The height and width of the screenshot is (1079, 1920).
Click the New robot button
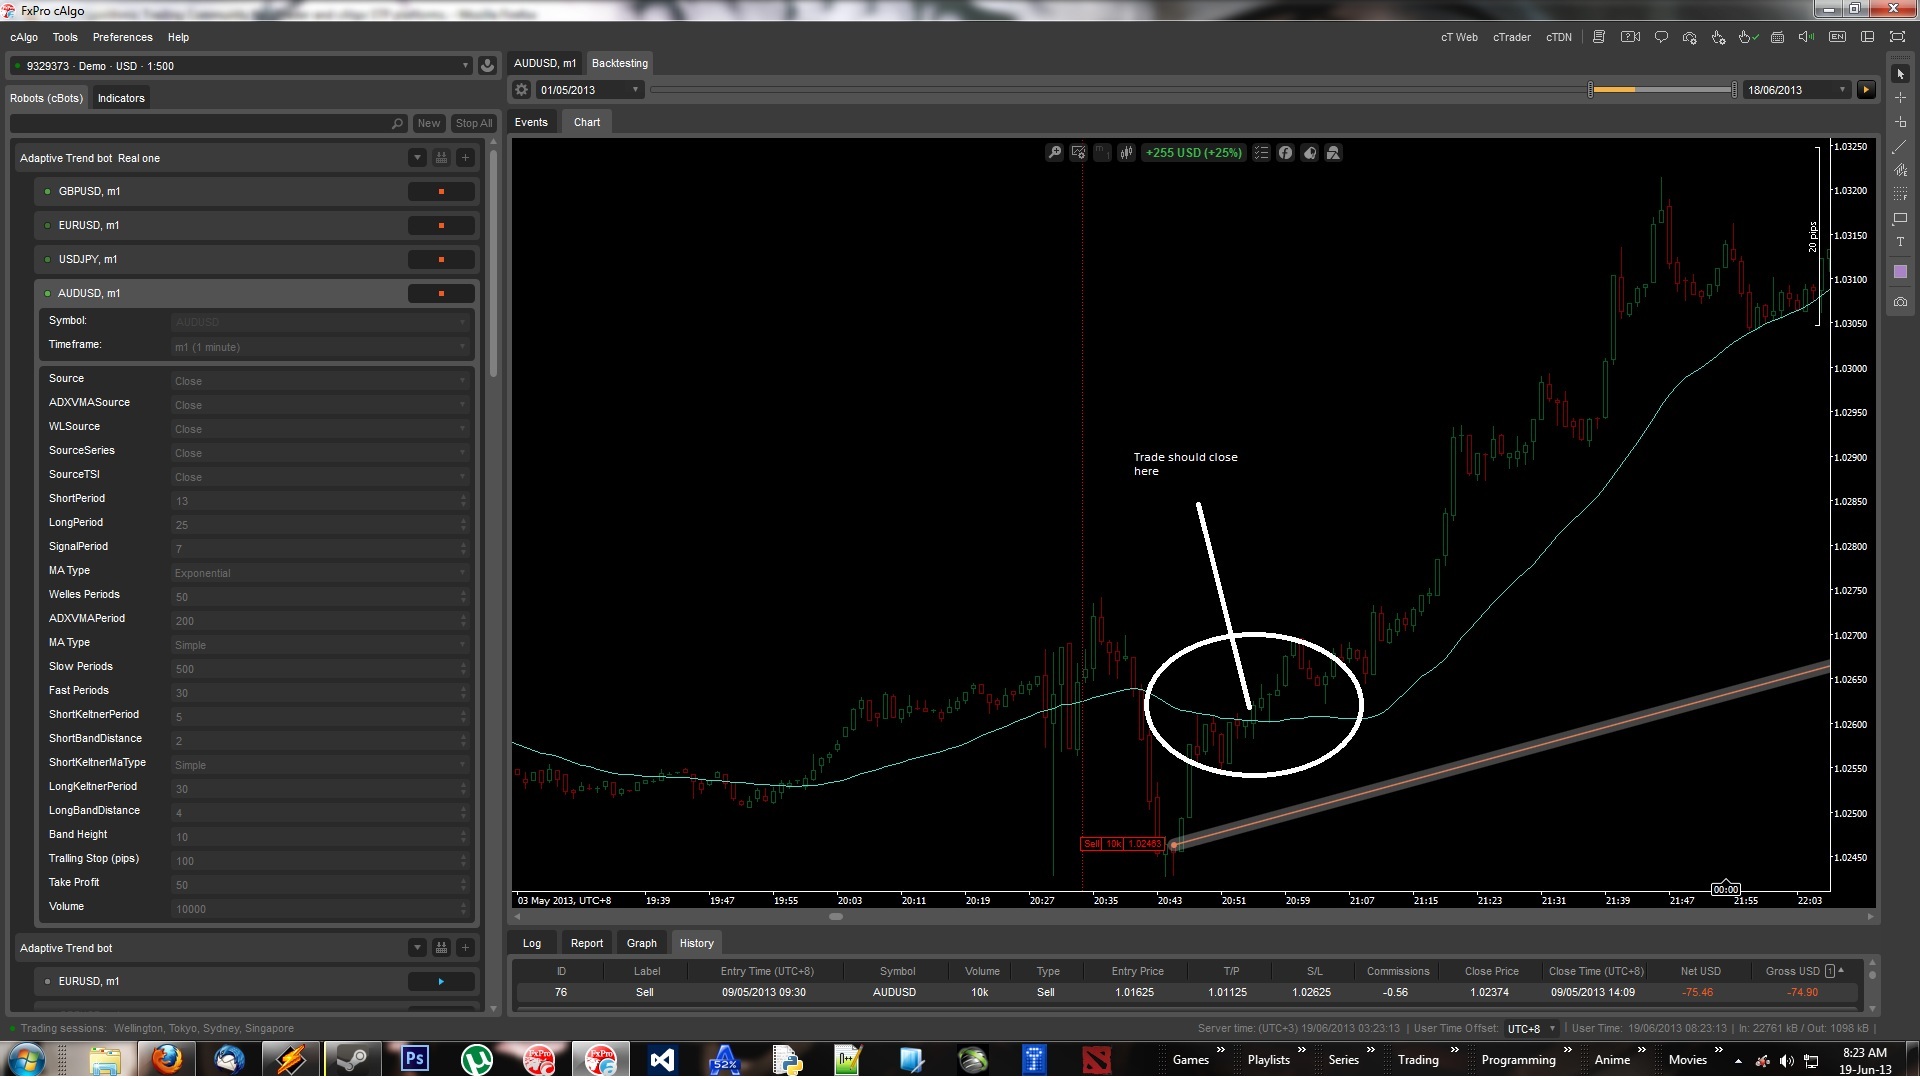coord(429,123)
